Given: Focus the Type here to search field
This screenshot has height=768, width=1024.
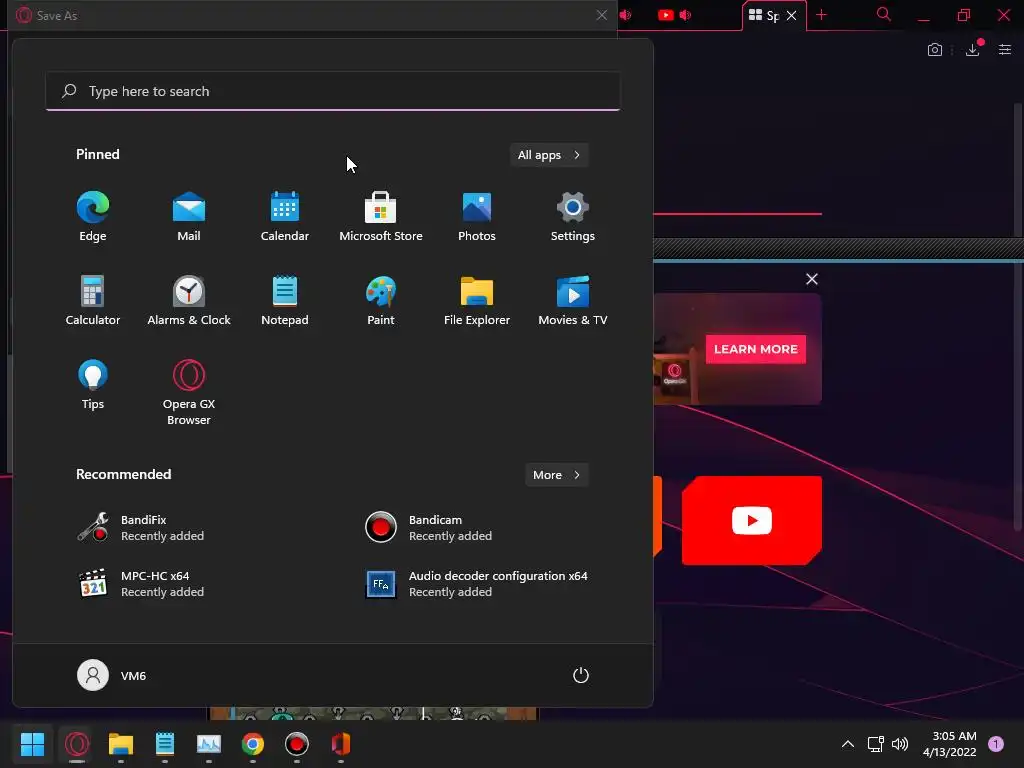Looking at the screenshot, I should click(333, 91).
